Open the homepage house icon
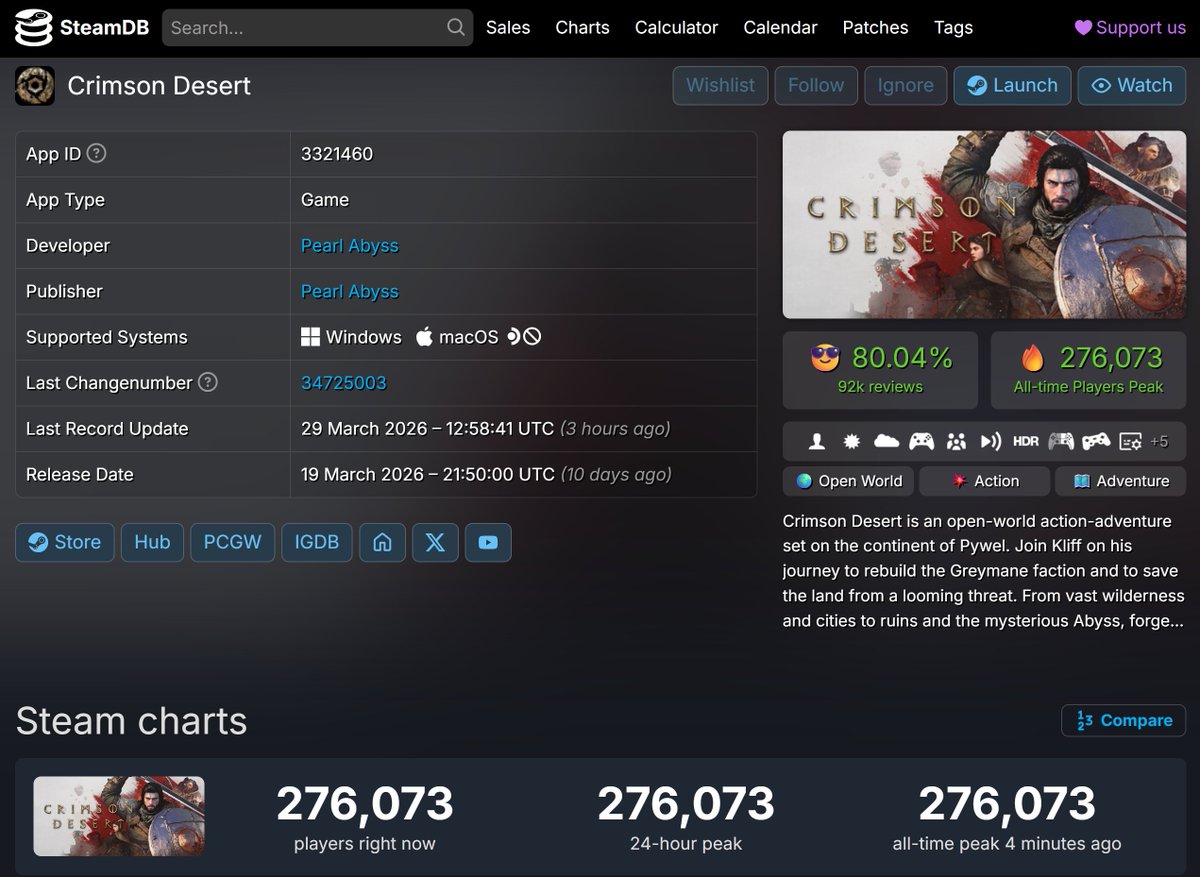Screen dimensions: 1200x877 point(382,542)
